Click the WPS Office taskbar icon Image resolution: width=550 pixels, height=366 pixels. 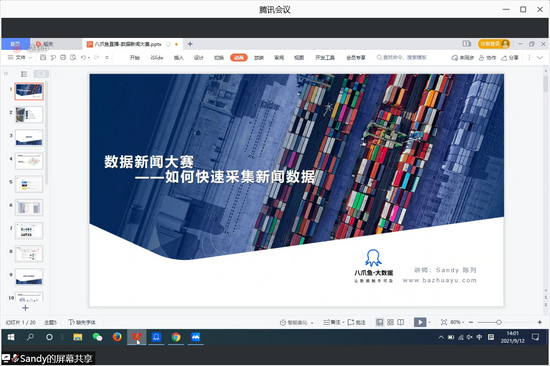[x=136, y=337]
